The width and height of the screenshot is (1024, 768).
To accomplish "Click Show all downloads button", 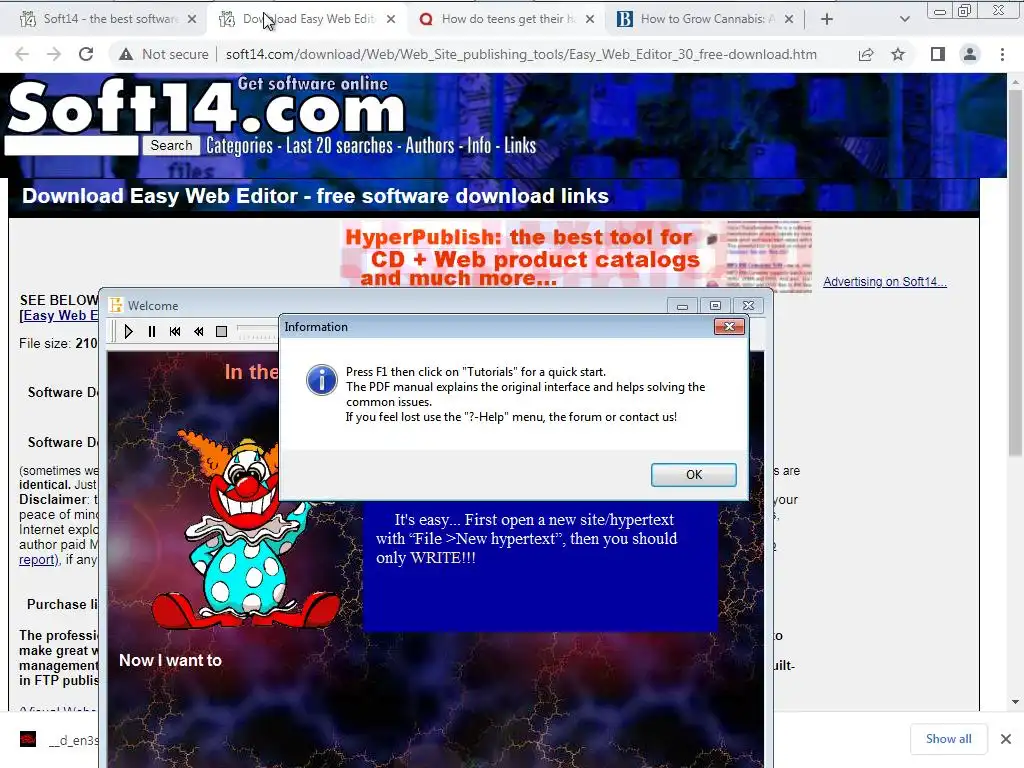I will click(948, 739).
